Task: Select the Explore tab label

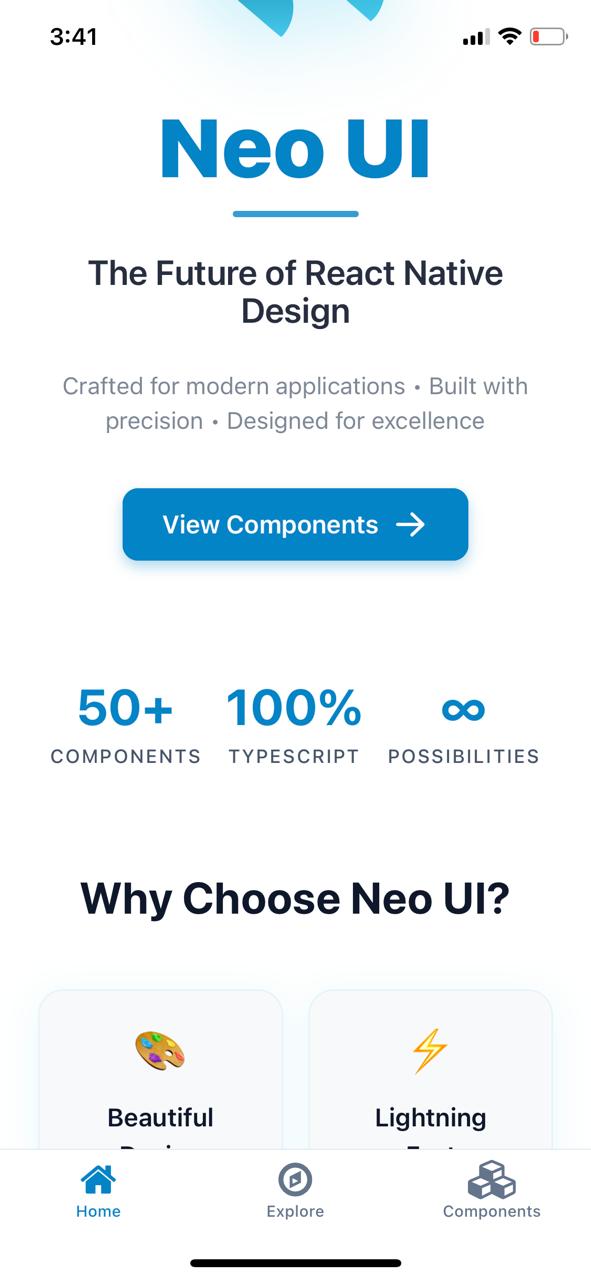Action: [295, 1211]
